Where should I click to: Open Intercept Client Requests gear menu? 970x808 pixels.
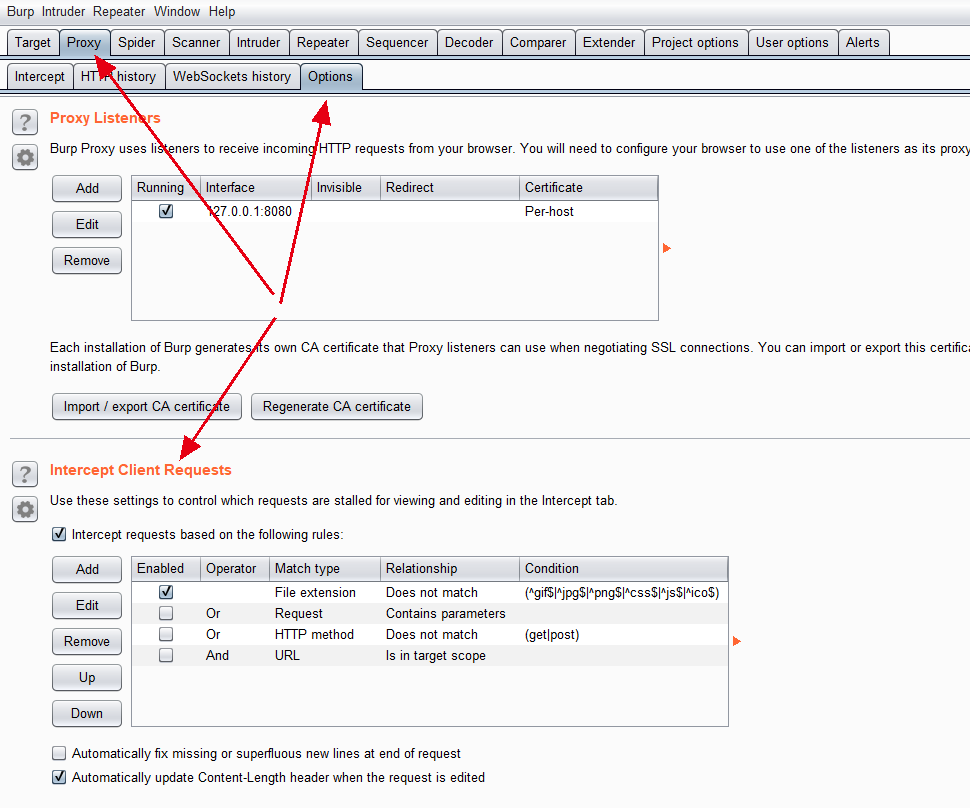25,509
